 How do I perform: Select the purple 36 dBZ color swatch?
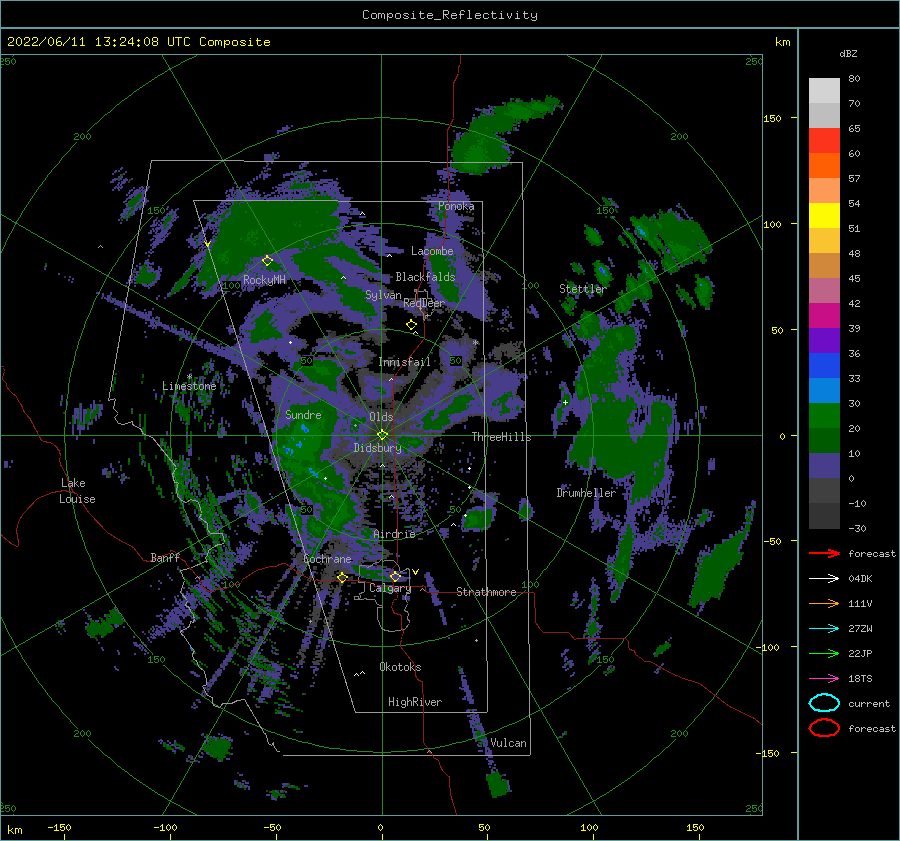click(824, 340)
